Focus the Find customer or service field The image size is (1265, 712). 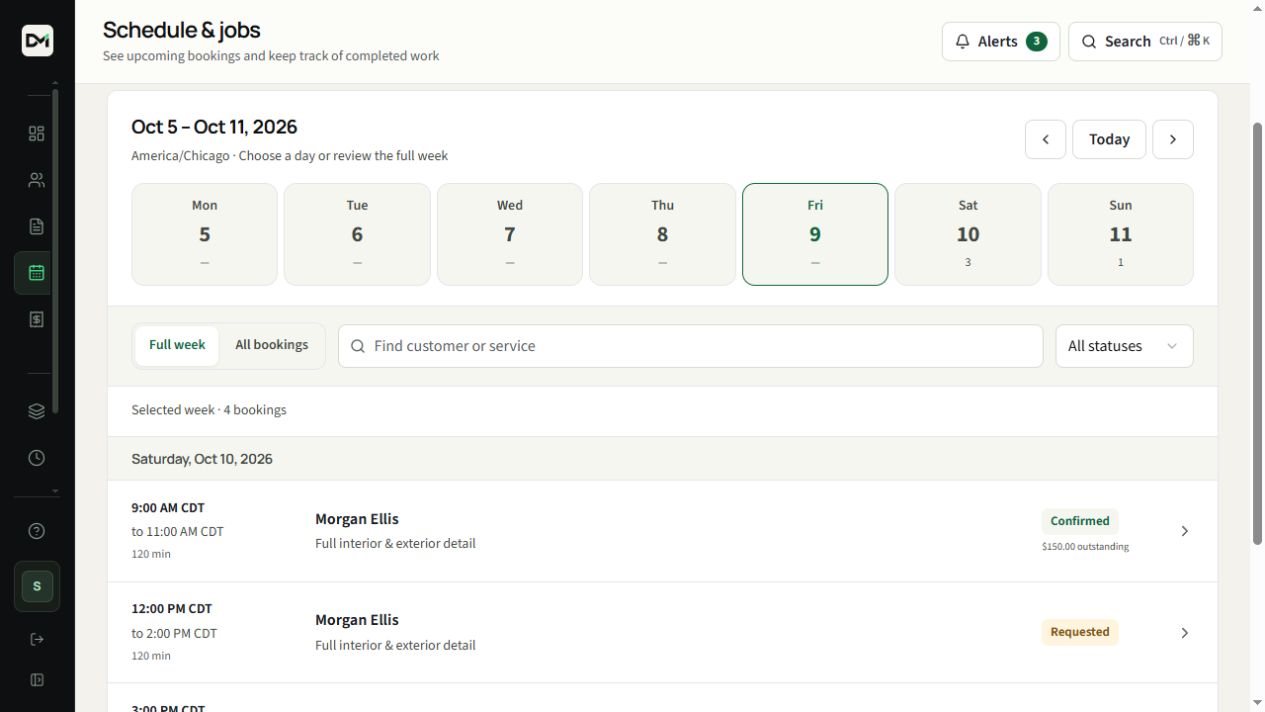click(690, 346)
